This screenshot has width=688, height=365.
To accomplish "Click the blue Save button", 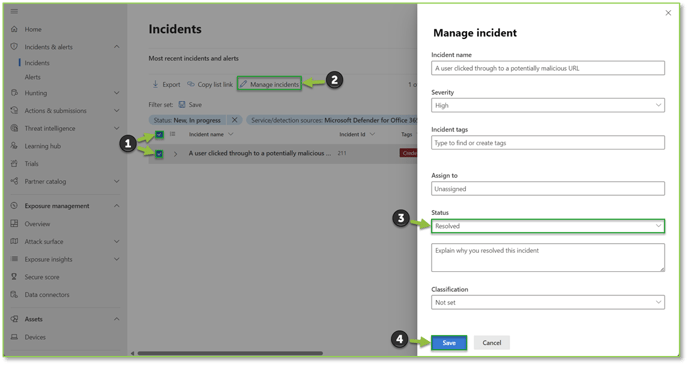I will tap(449, 343).
